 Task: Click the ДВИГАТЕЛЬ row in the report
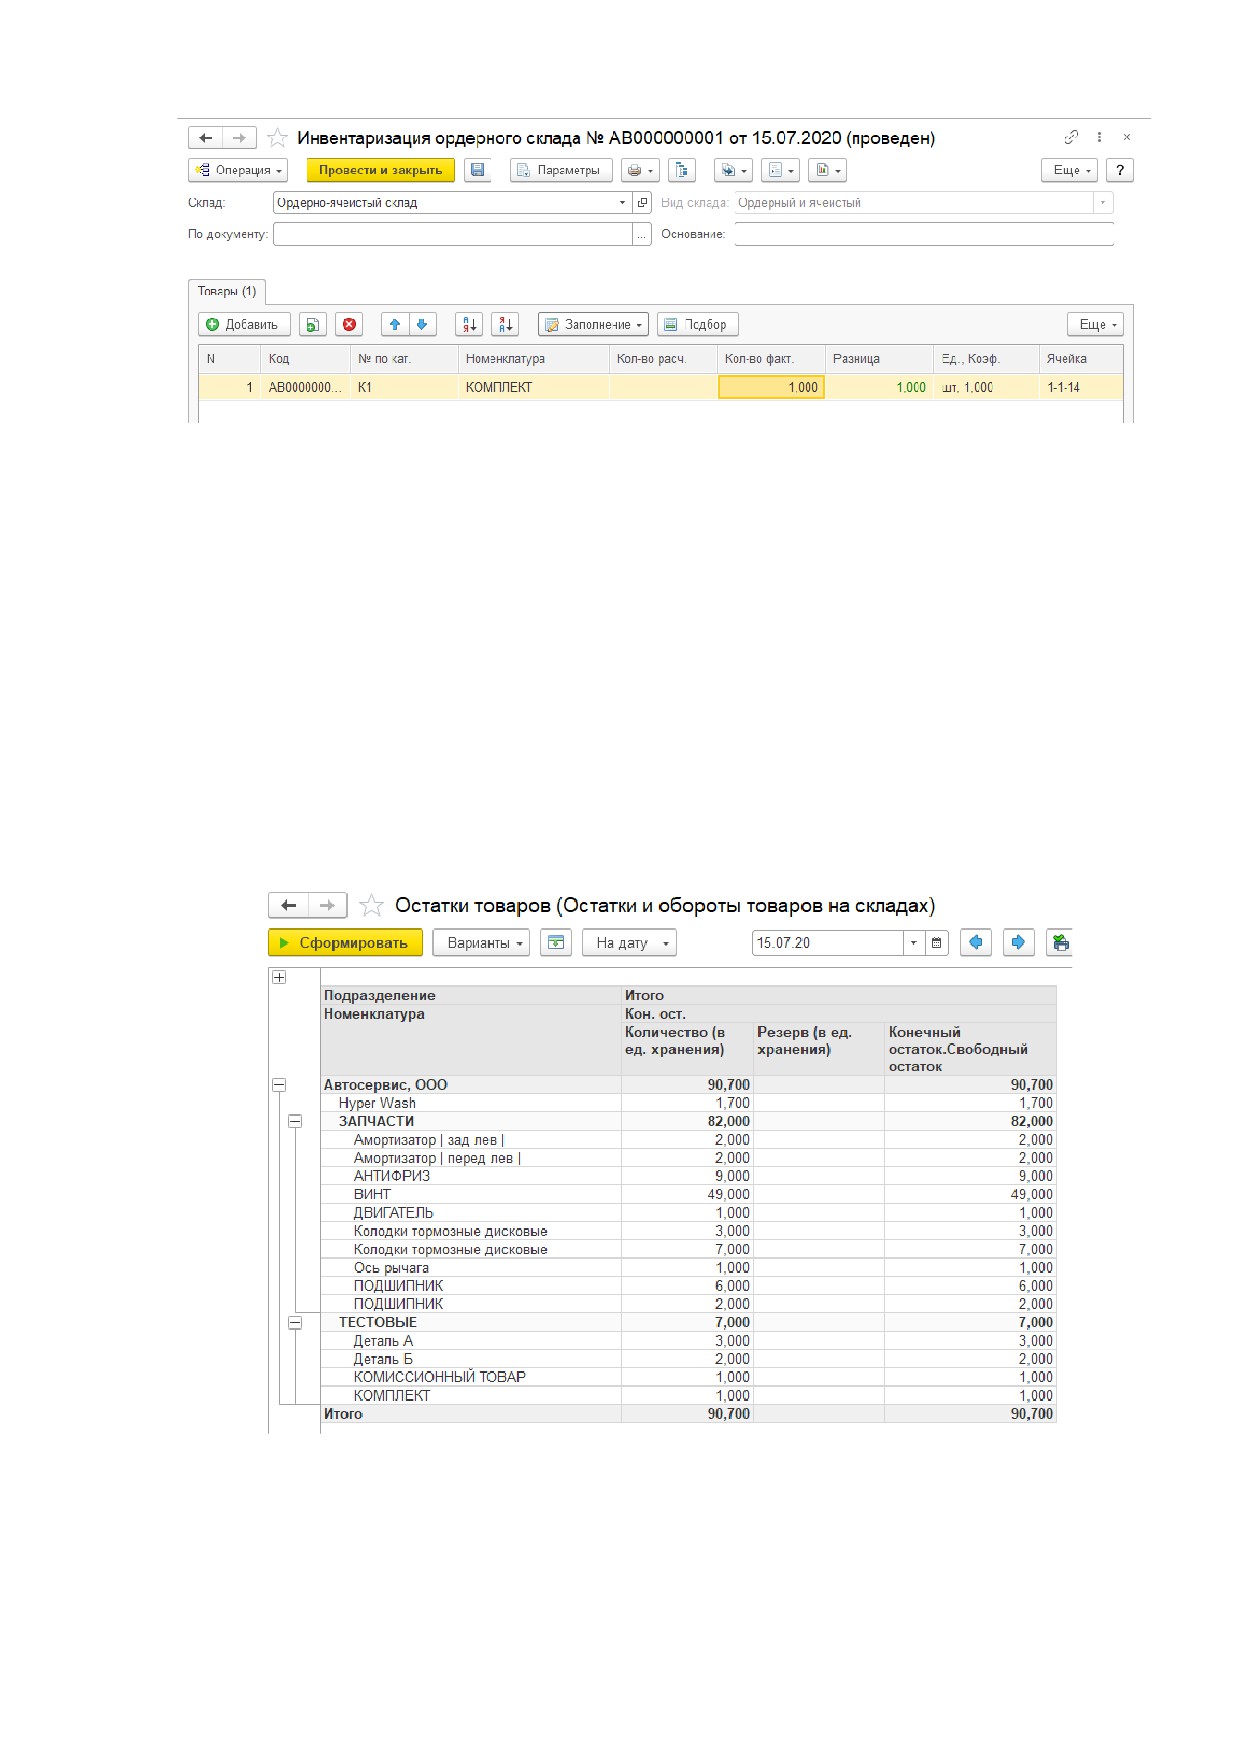pos(688,1213)
